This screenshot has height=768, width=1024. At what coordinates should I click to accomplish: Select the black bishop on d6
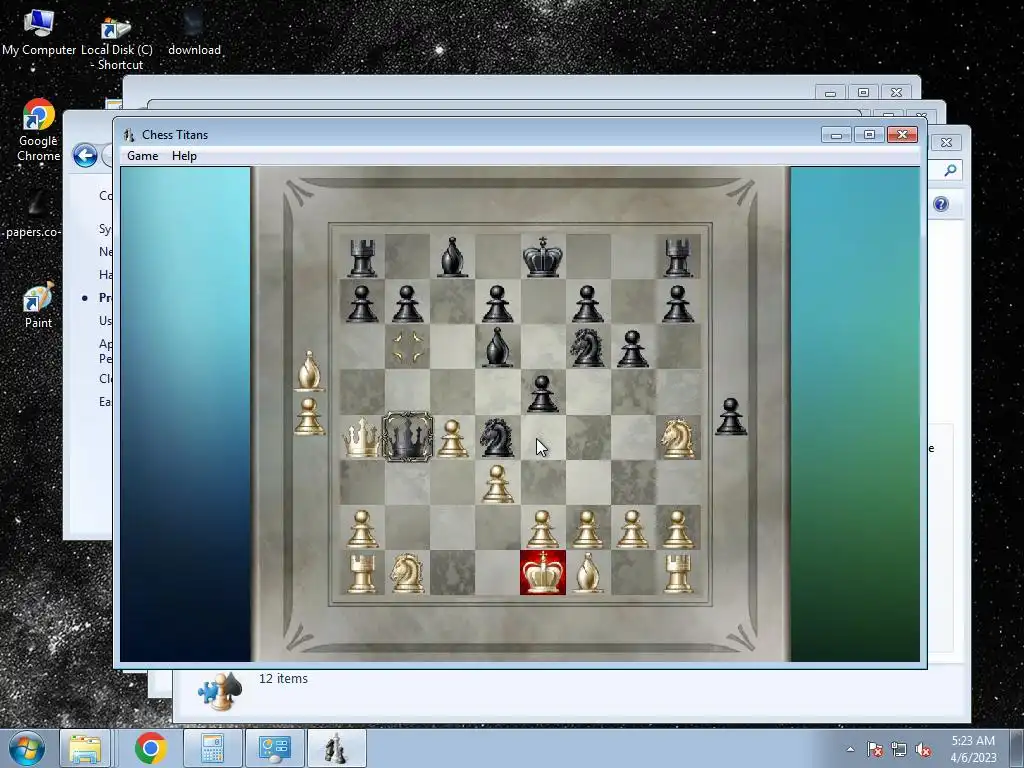tap(498, 347)
